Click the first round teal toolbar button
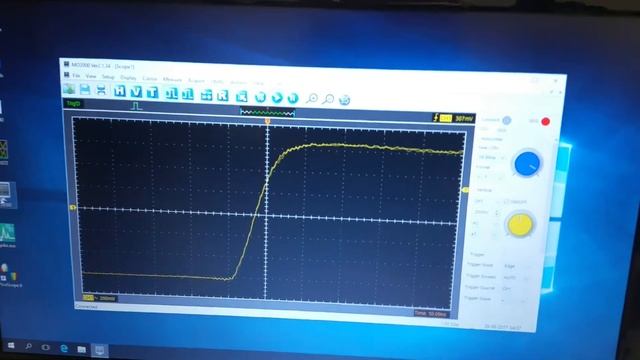Screen dimensions: 640x360 click(260, 97)
